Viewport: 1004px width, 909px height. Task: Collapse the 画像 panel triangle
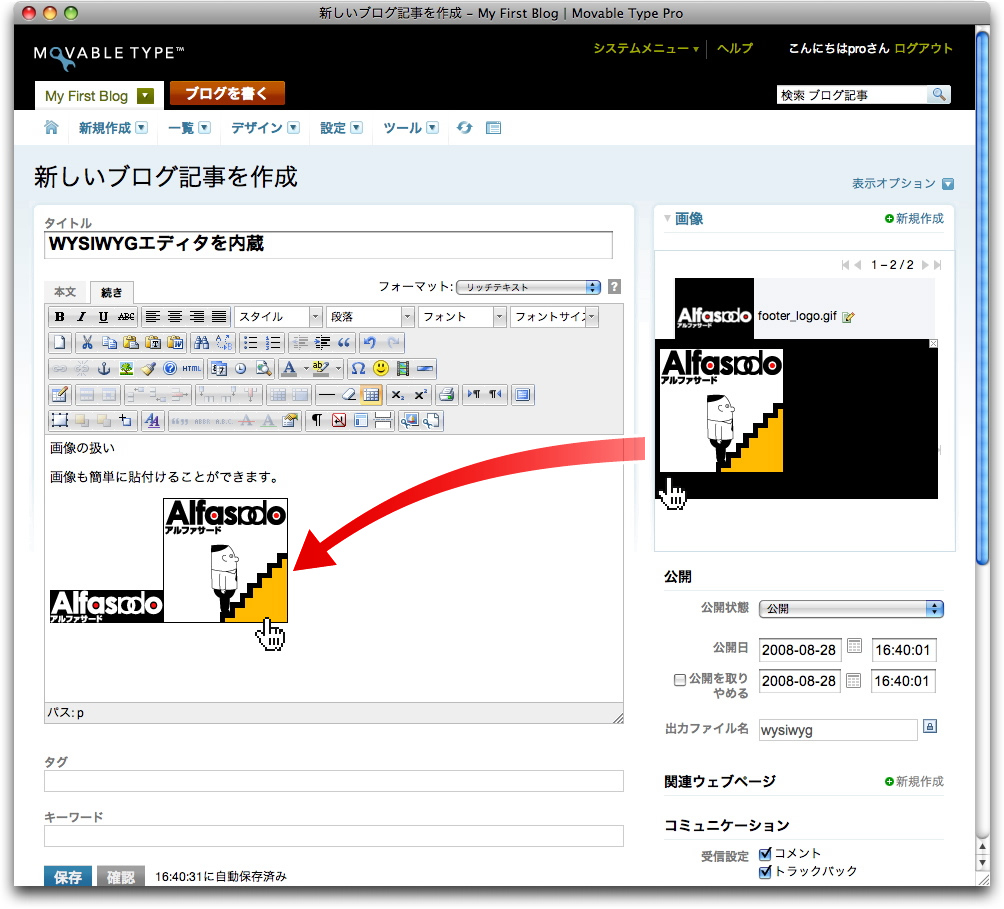[668, 218]
